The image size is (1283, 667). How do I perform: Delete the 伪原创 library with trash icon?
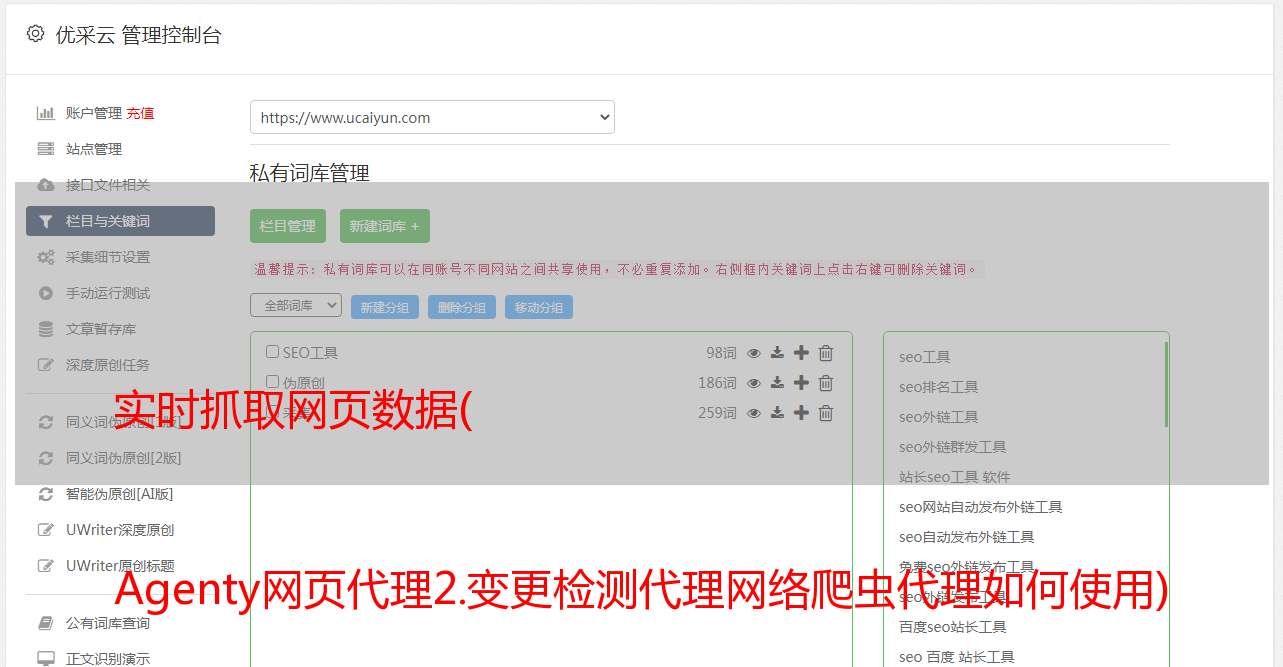(826, 383)
